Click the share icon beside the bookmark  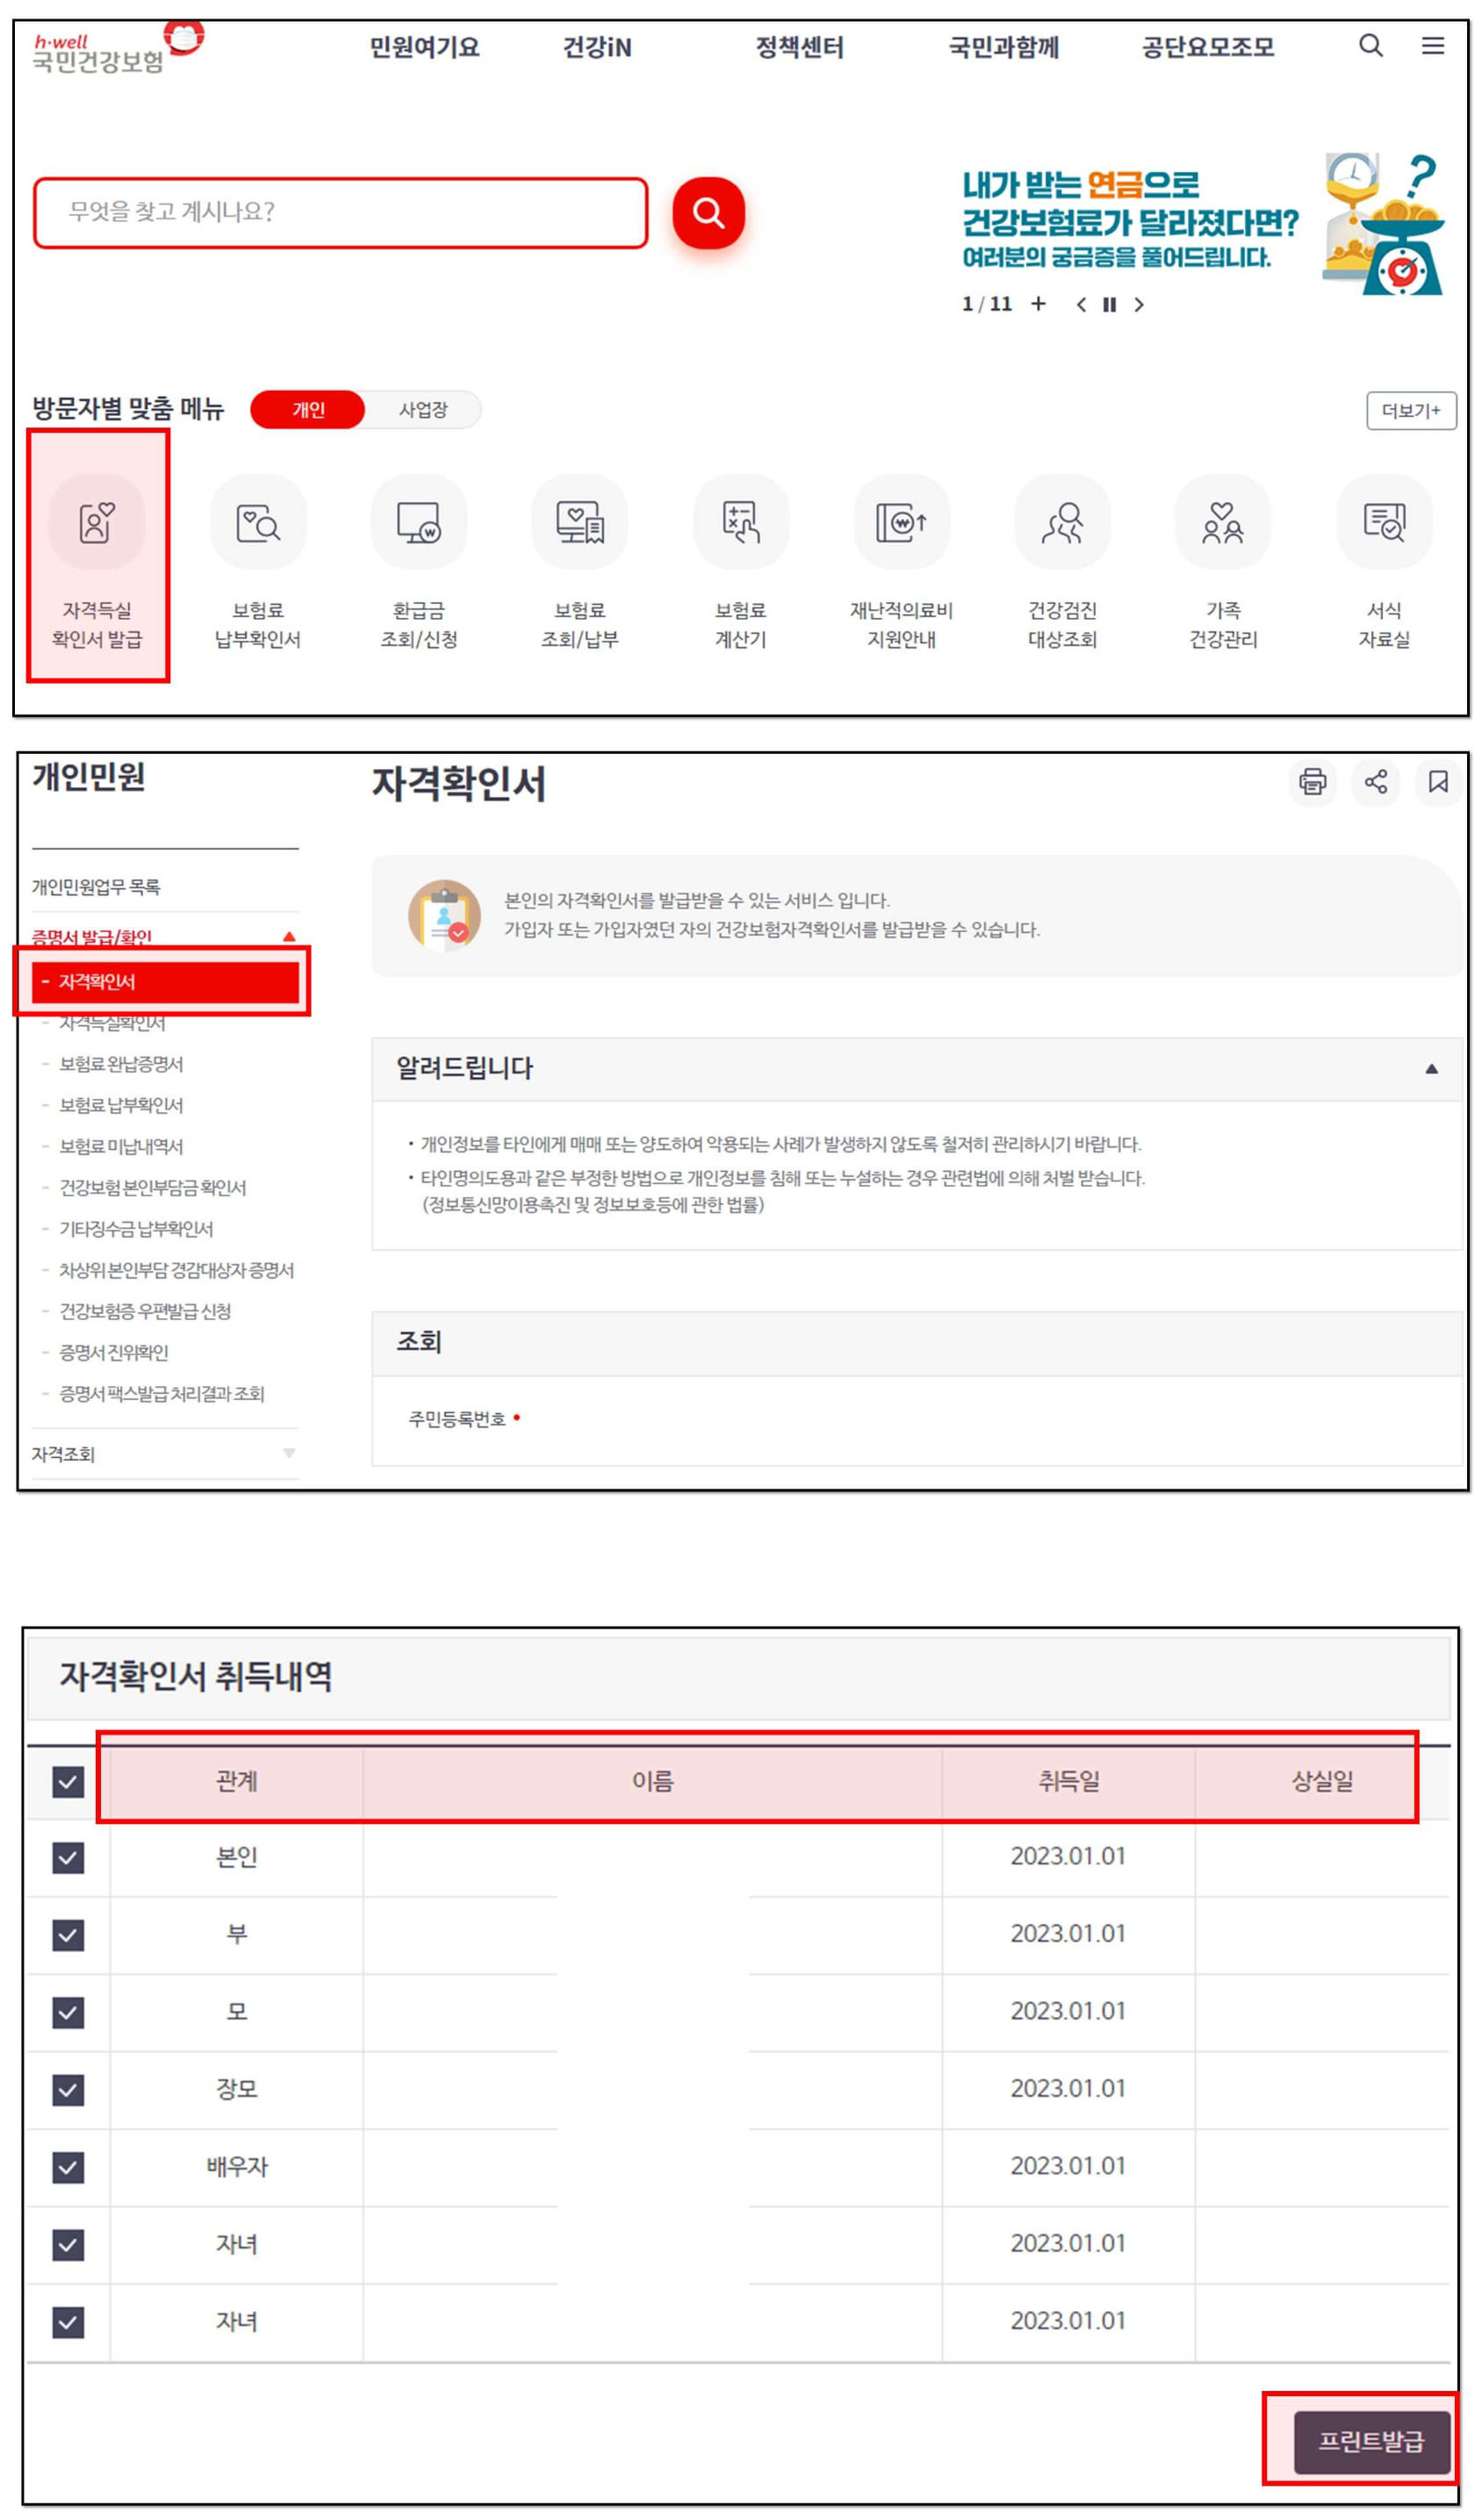tap(1377, 785)
